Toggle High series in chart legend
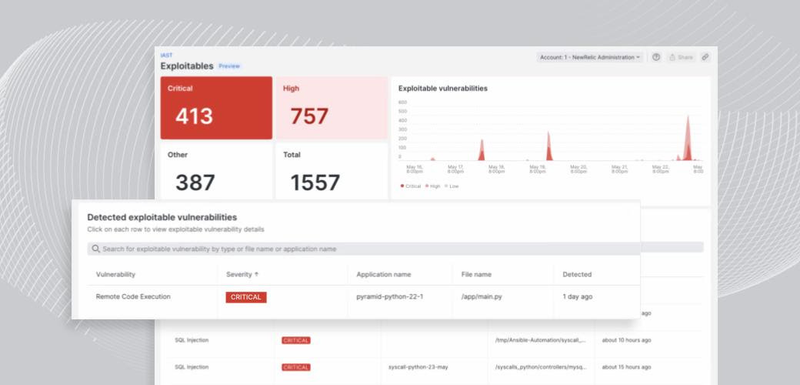Image resolution: width=800 pixels, height=385 pixels. coord(432,186)
